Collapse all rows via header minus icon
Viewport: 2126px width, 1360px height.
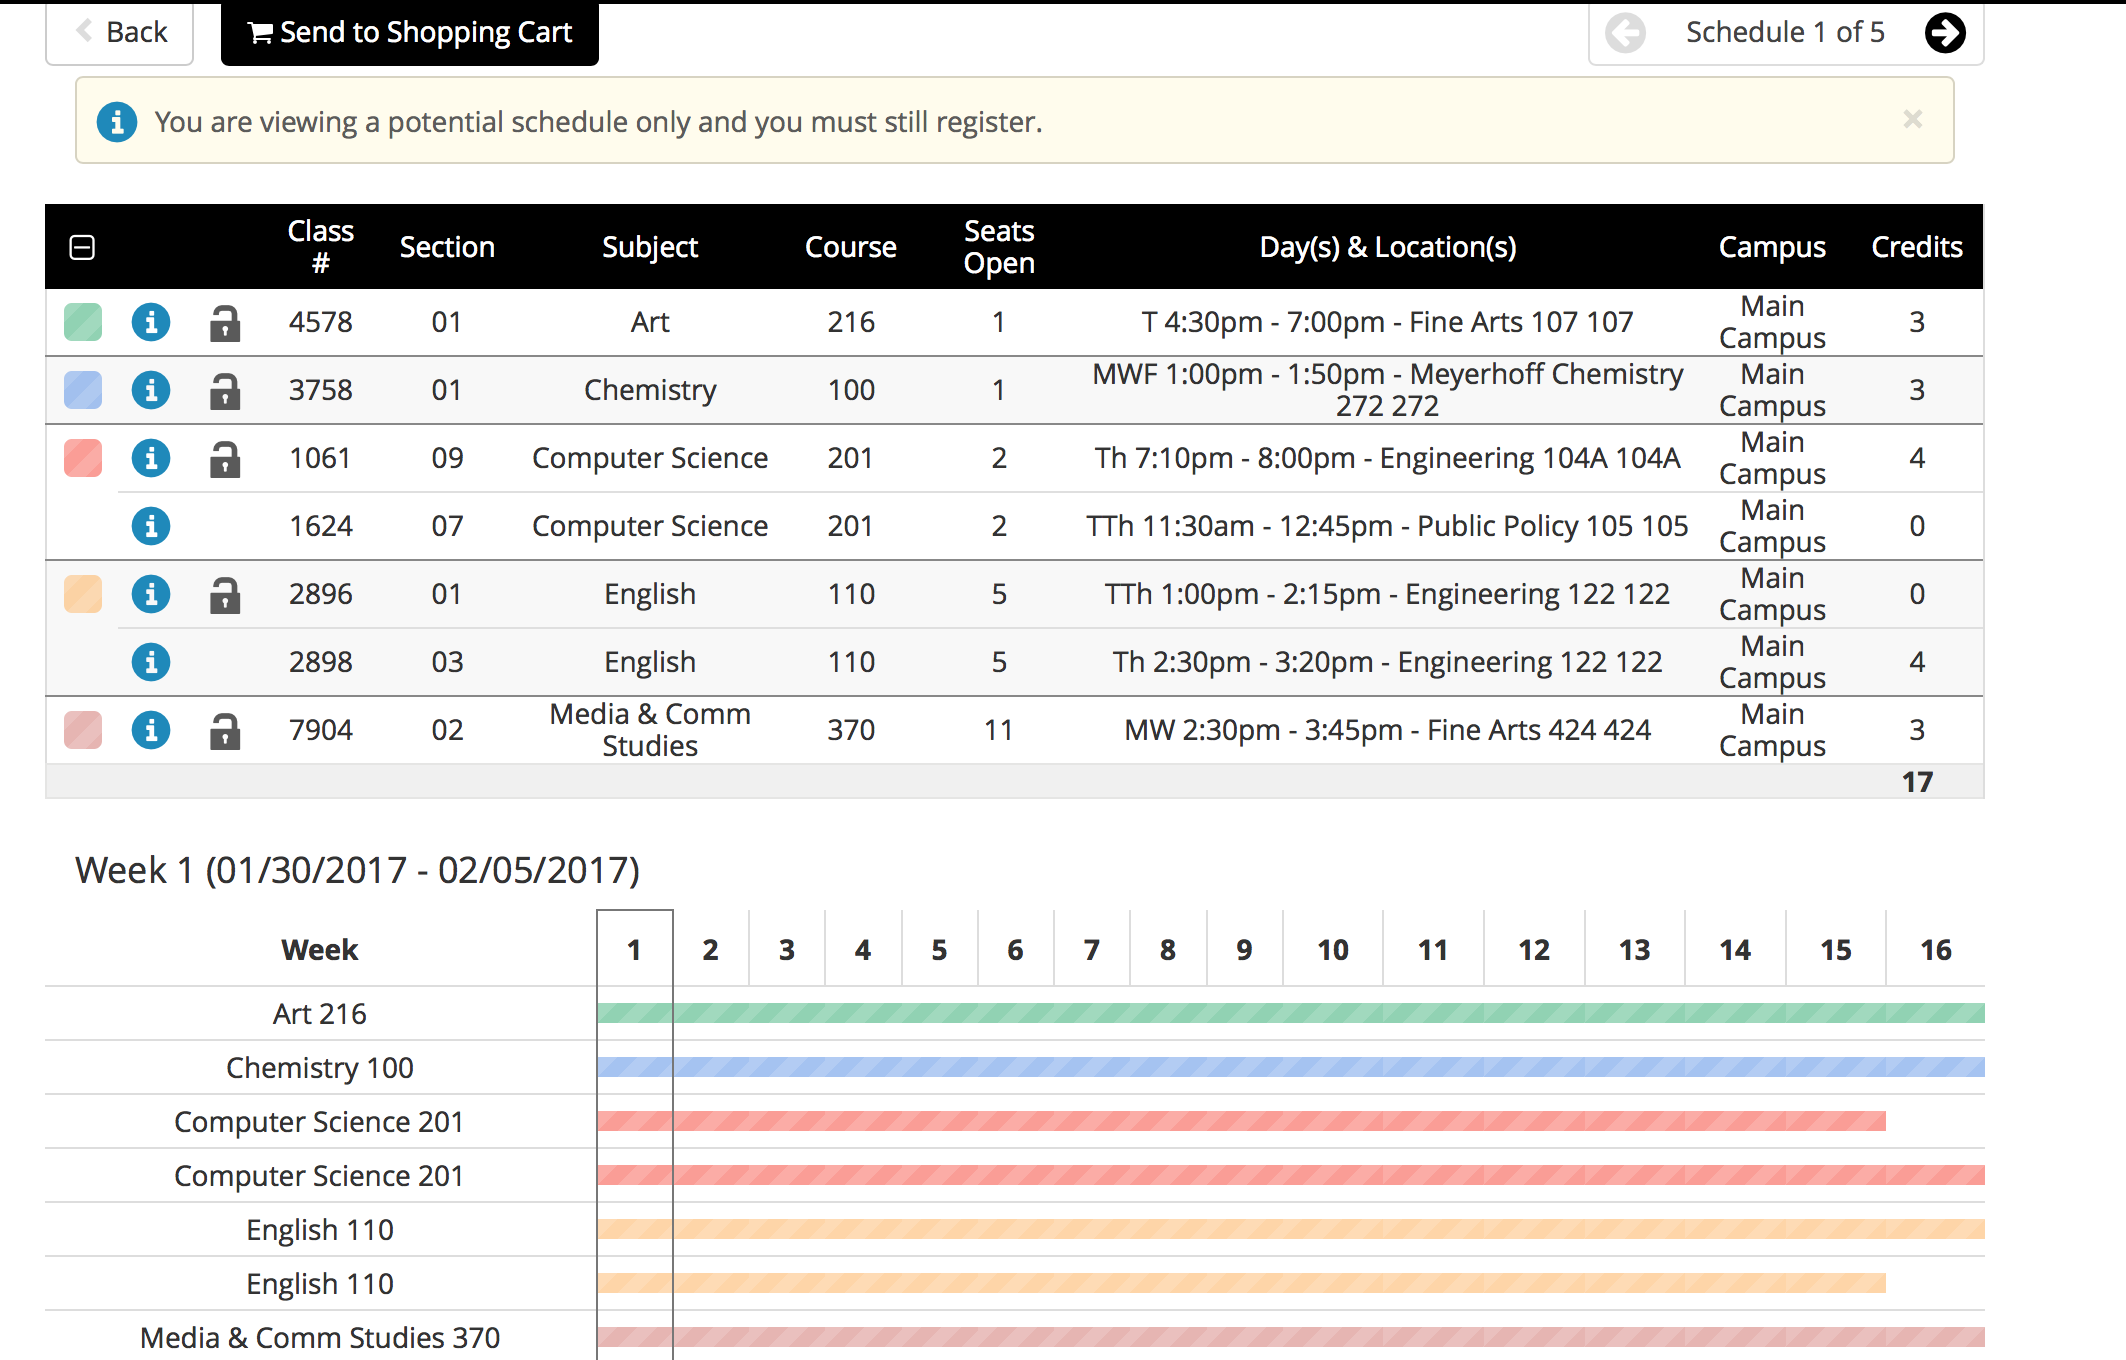point(82,247)
